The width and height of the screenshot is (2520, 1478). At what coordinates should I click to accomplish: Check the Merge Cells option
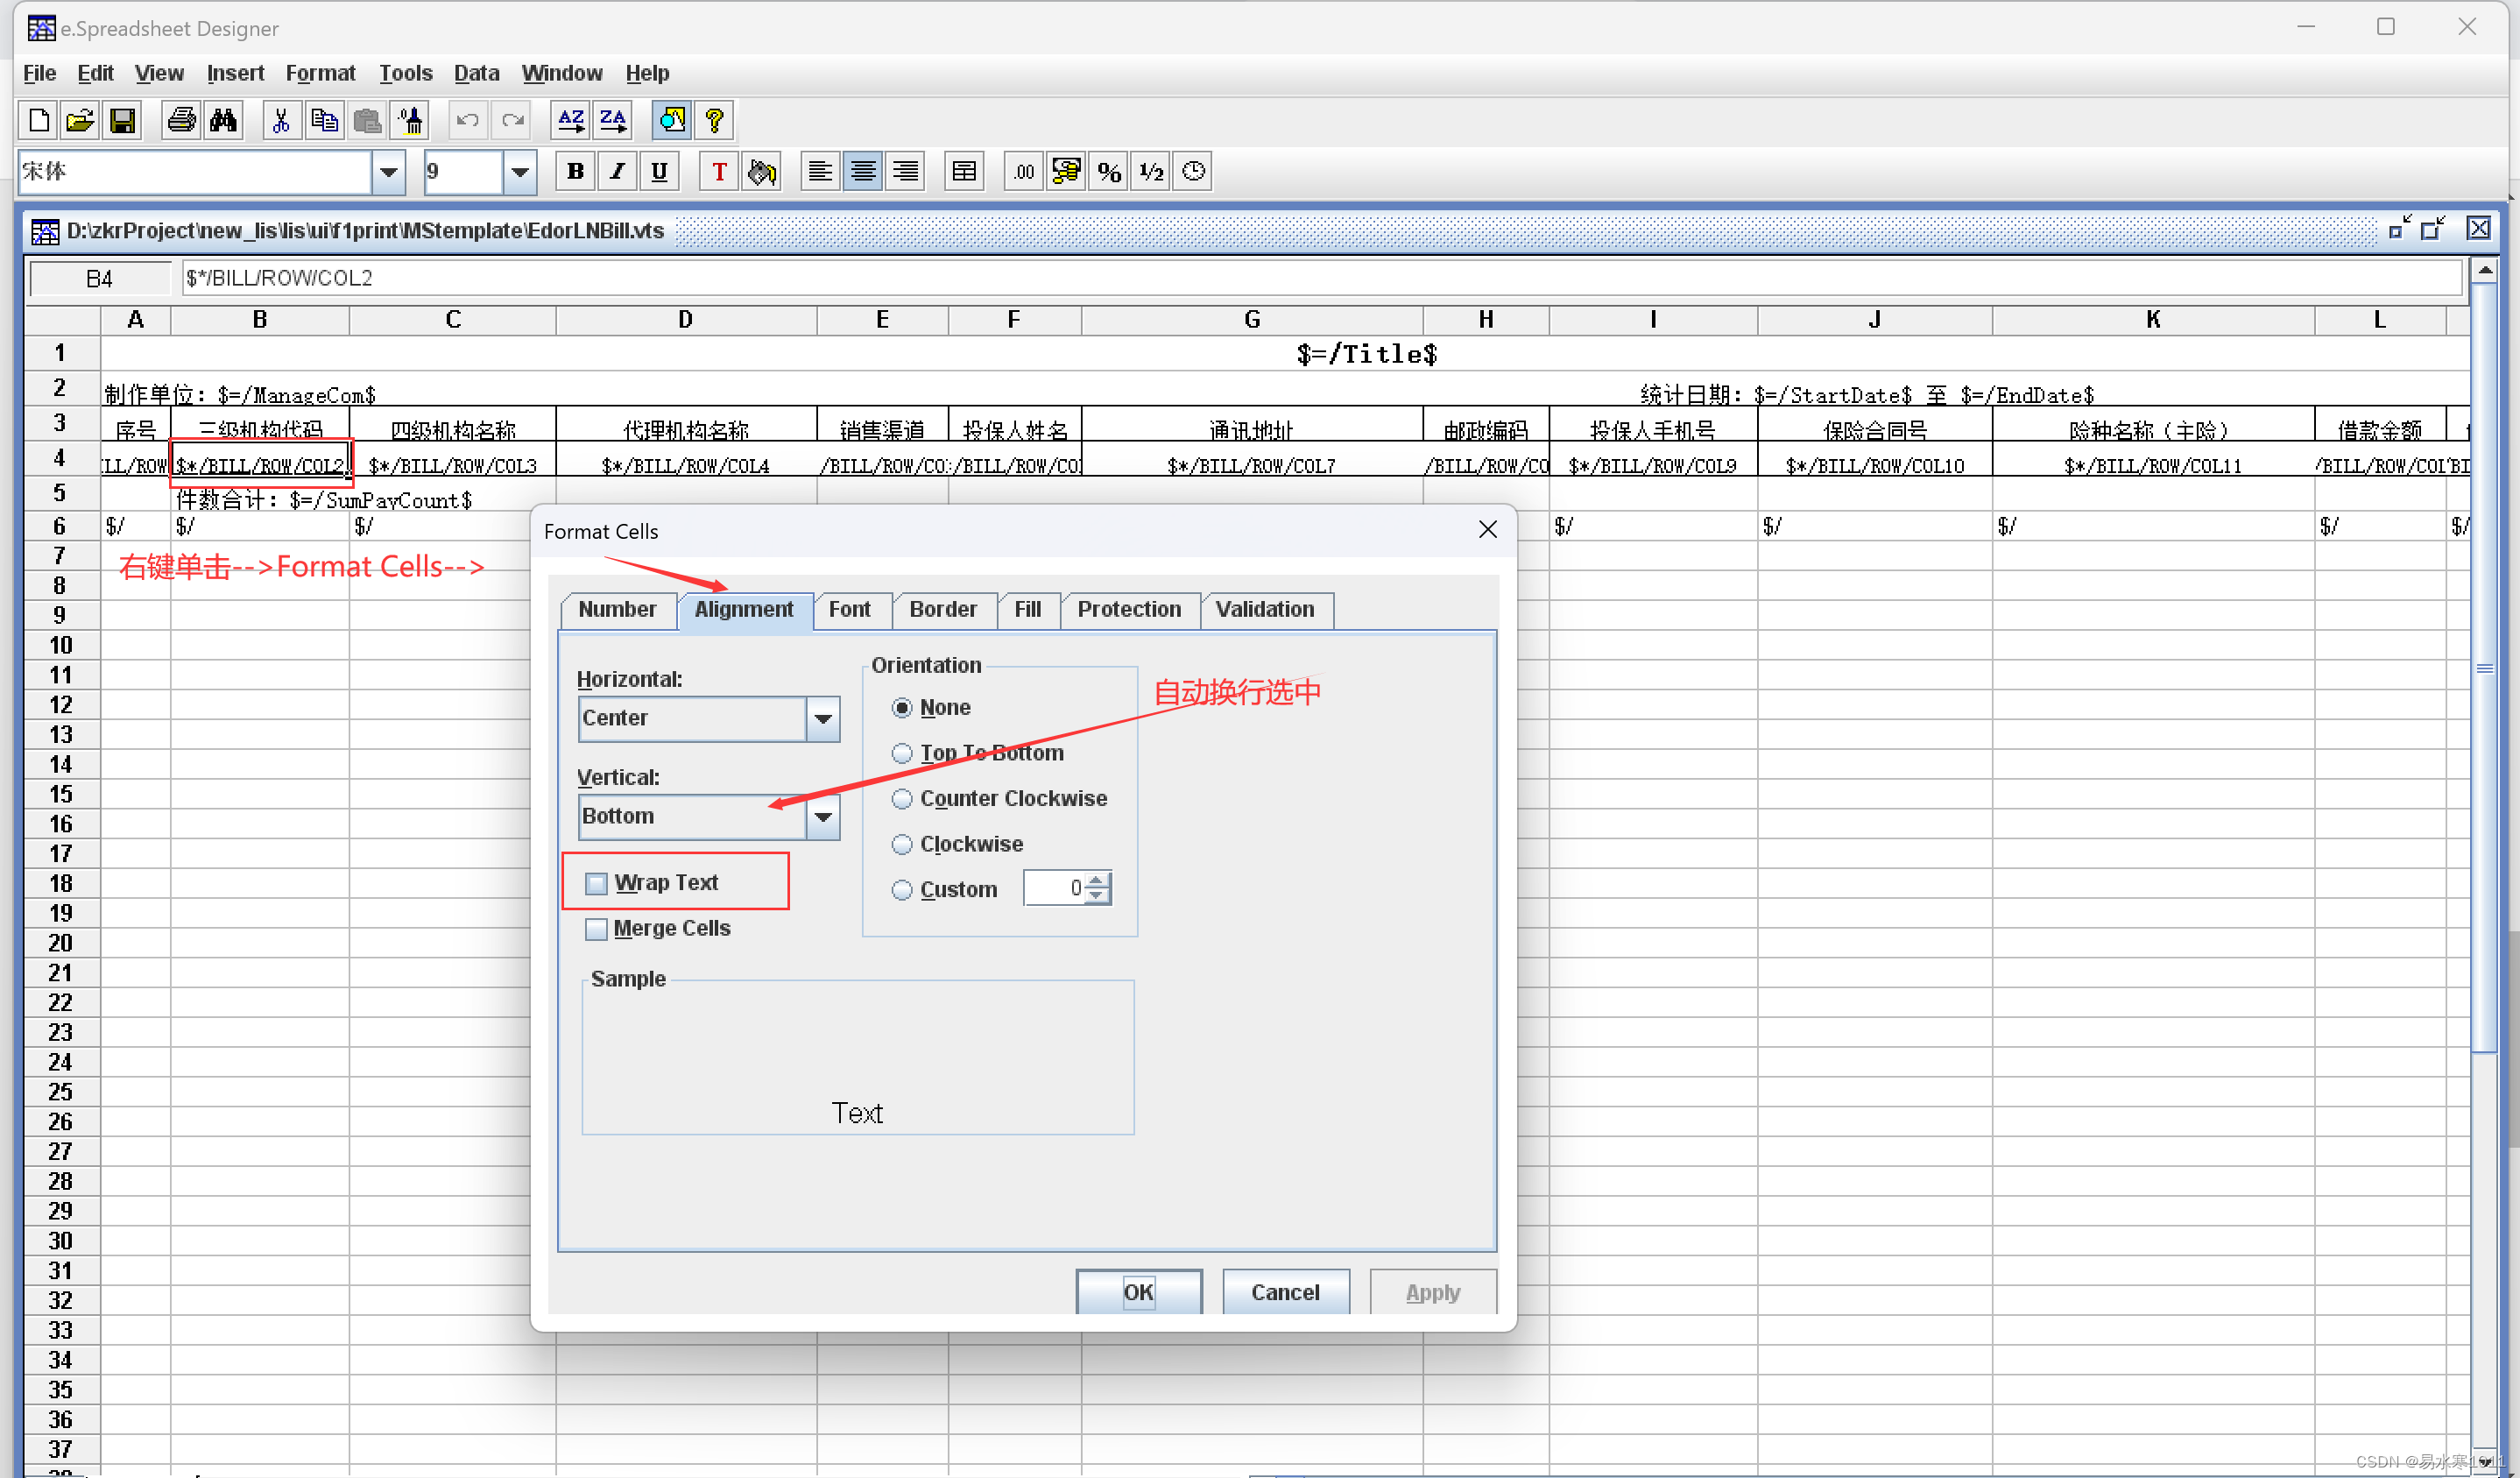[x=597, y=929]
